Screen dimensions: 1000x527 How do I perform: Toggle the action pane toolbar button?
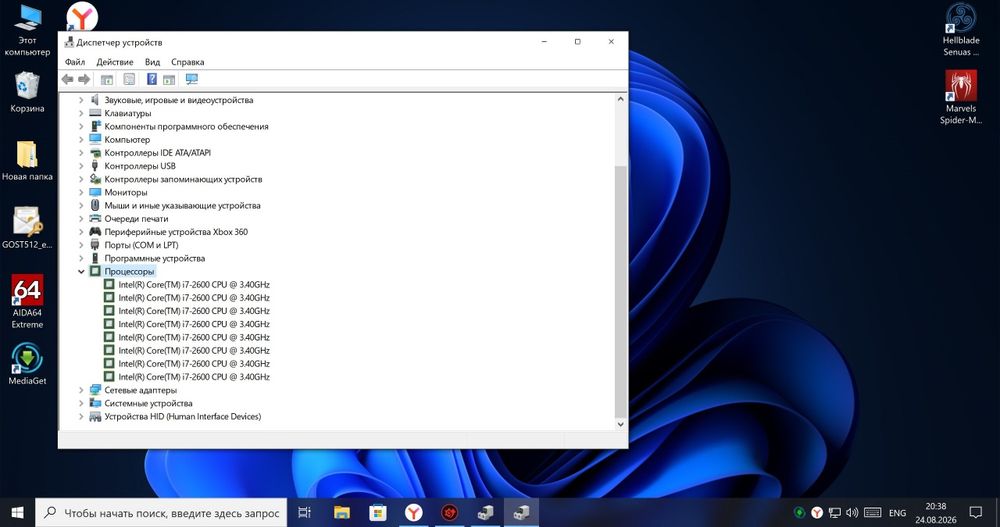pos(169,79)
